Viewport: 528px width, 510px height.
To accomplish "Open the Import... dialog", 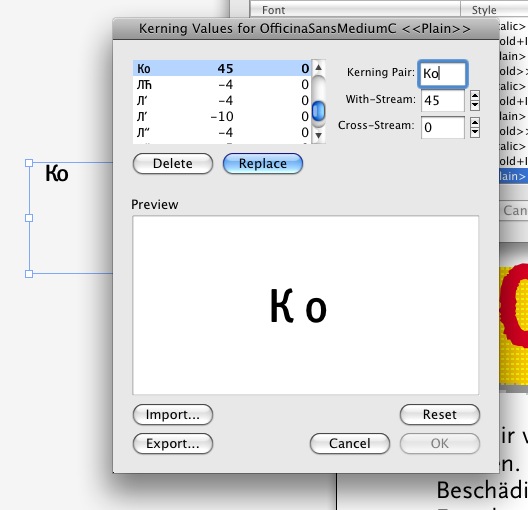I will click(x=173, y=414).
